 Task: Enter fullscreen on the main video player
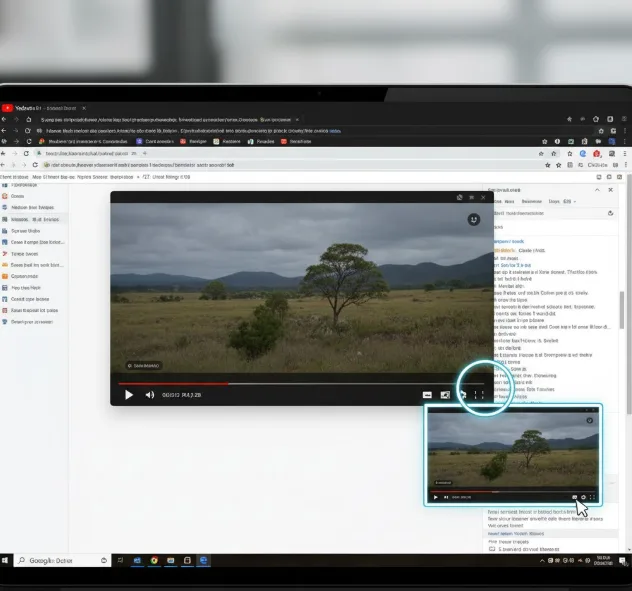(479, 395)
